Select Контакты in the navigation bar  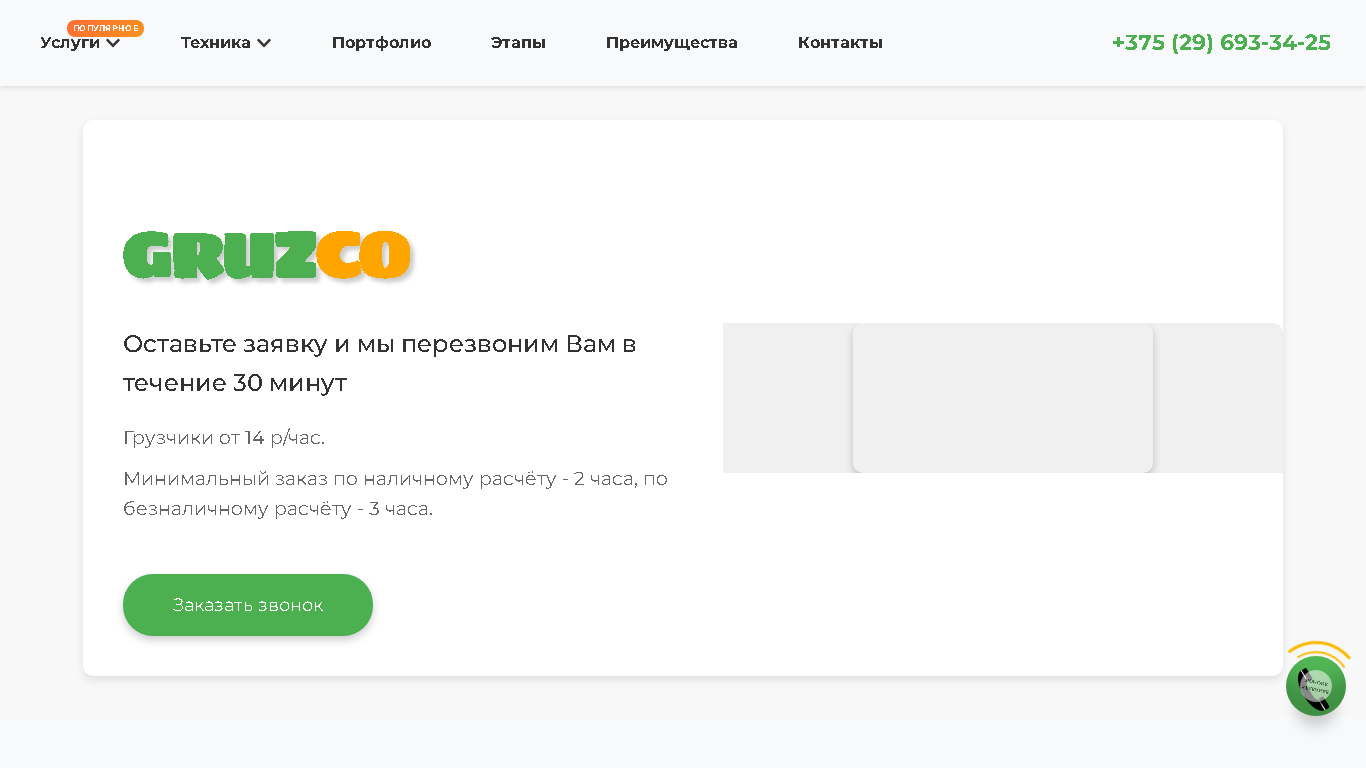pos(840,42)
